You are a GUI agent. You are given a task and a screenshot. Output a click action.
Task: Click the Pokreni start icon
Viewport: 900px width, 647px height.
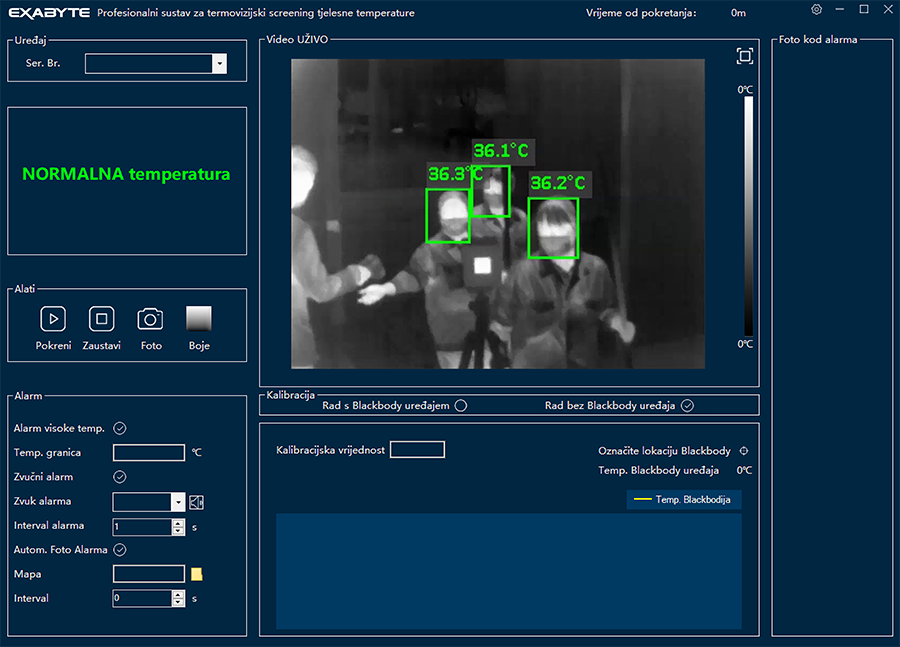(52, 319)
